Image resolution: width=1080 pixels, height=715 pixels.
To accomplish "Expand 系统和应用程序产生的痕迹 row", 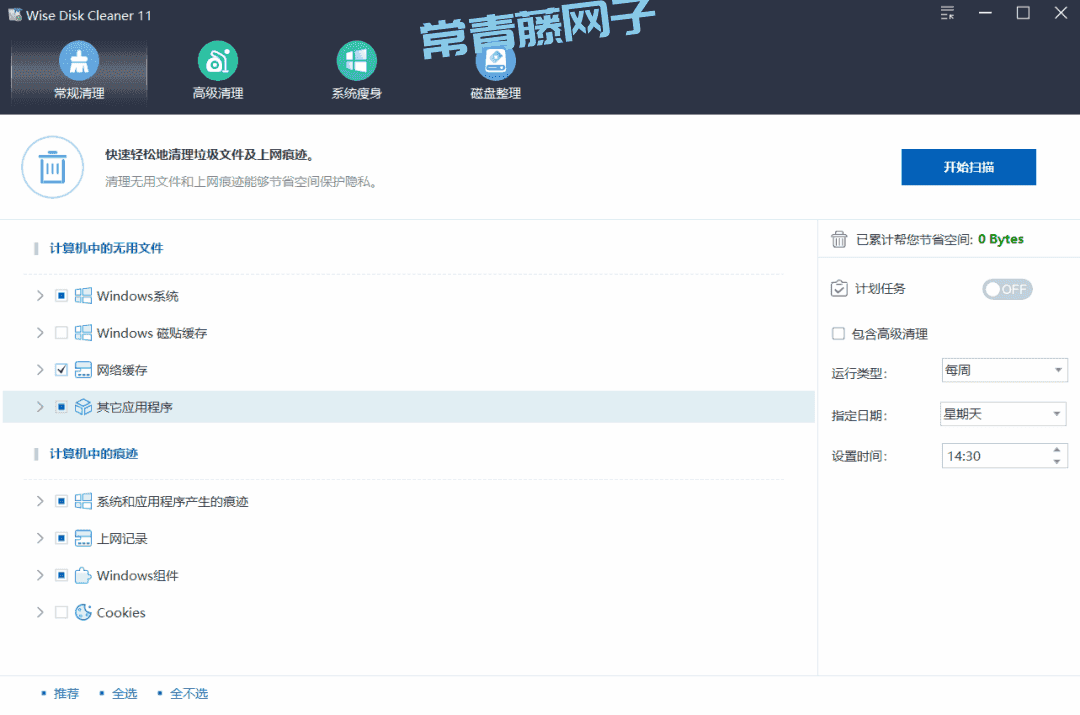I will [x=40, y=501].
